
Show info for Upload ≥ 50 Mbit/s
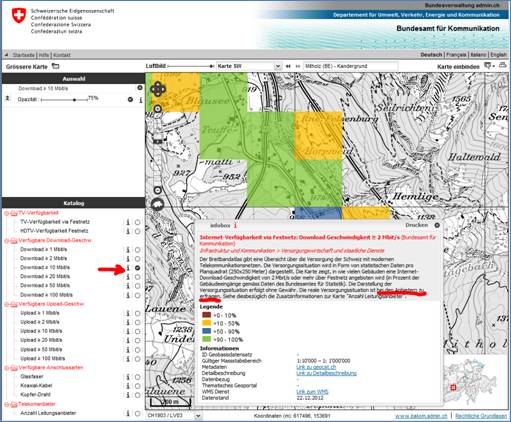click(x=128, y=350)
